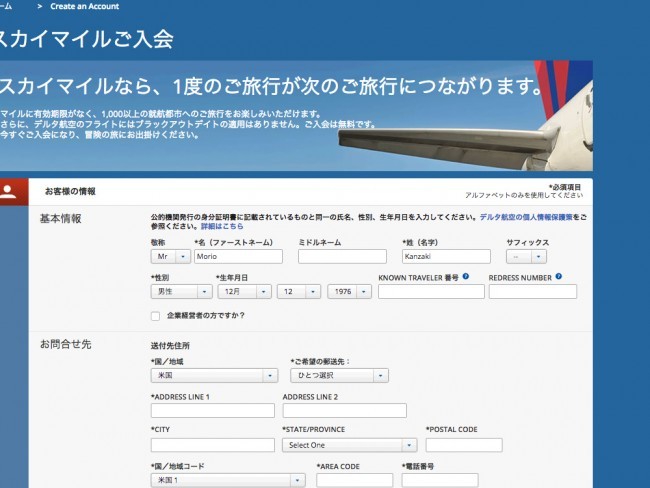Image resolution: width=650 pixels, height=488 pixels.
Task: Click the スカイマイルご入会 page heading
Action: [85, 39]
